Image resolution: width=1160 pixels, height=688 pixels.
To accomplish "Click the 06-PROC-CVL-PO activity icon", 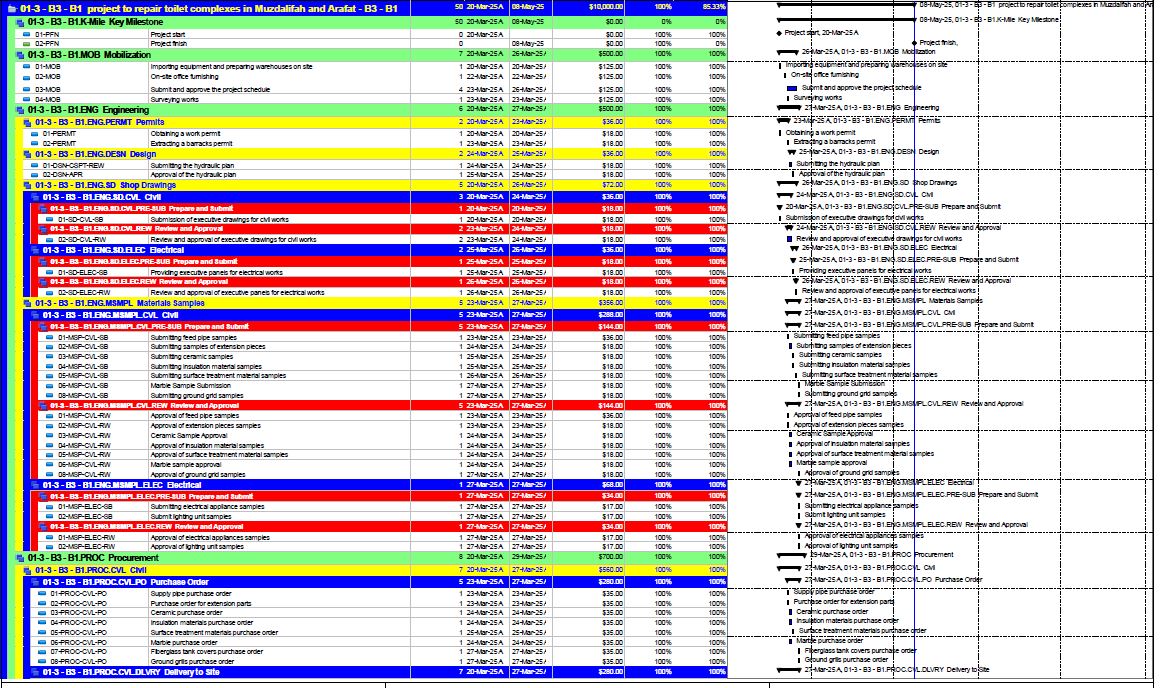I will point(41,641).
